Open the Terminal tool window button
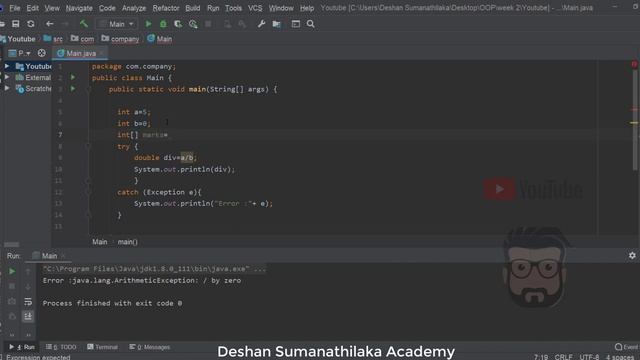 (x=102, y=347)
